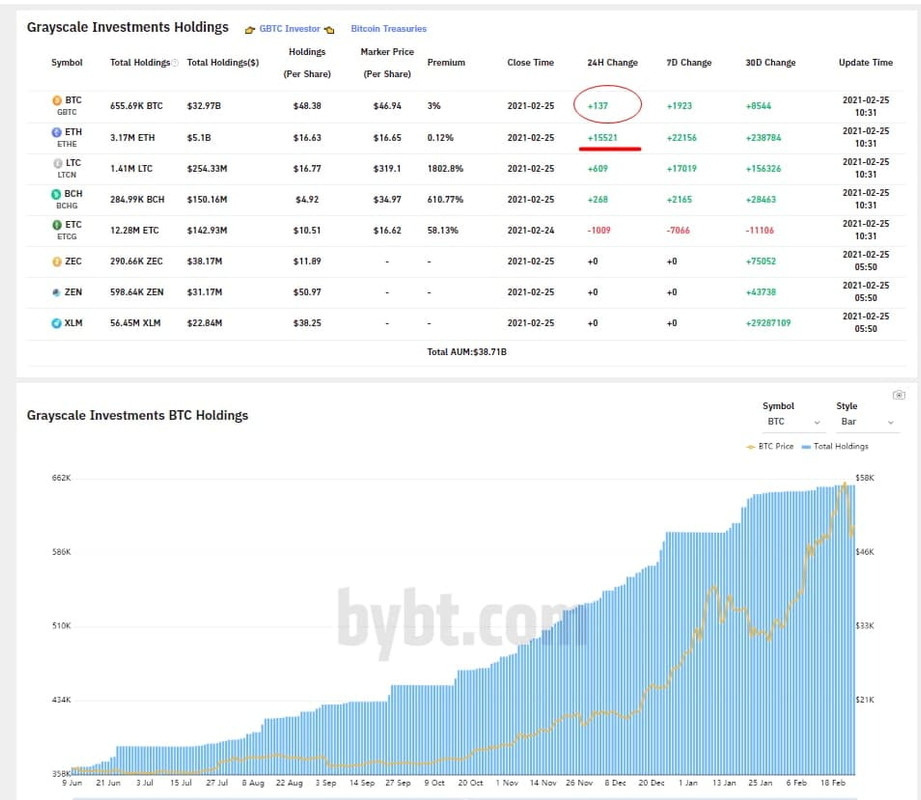Click the $319.1 LTC market price
The height and width of the screenshot is (800, 921).
(387, 169)
